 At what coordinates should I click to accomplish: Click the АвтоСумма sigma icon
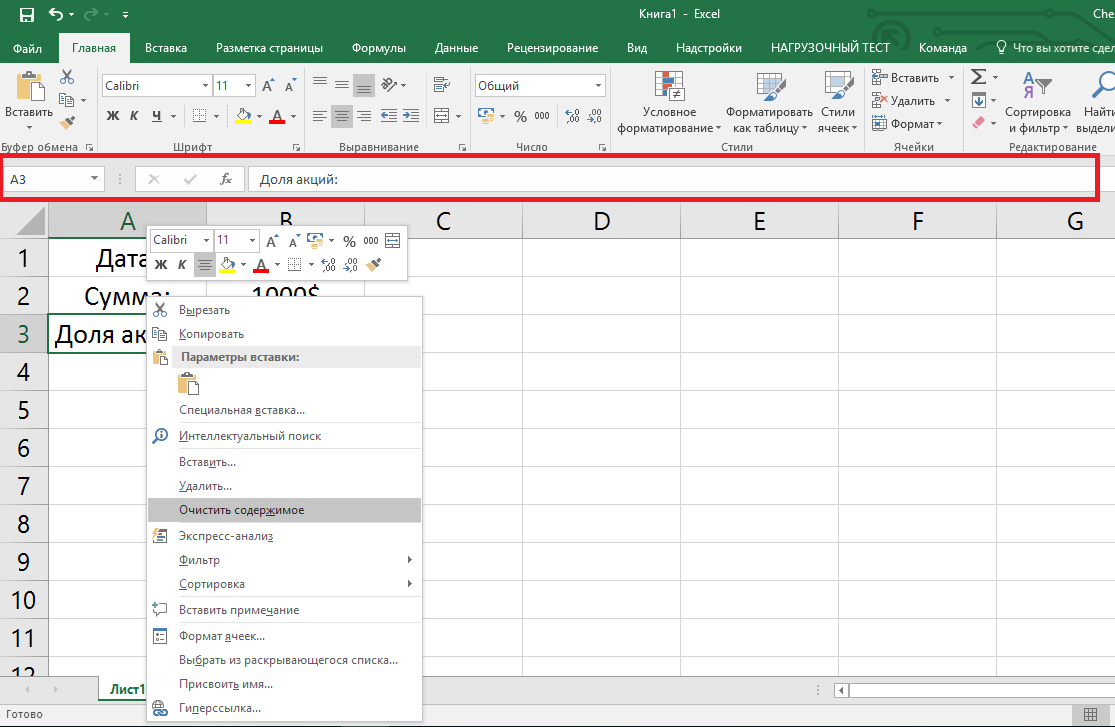pyautogui.click(x=978, y=77)
